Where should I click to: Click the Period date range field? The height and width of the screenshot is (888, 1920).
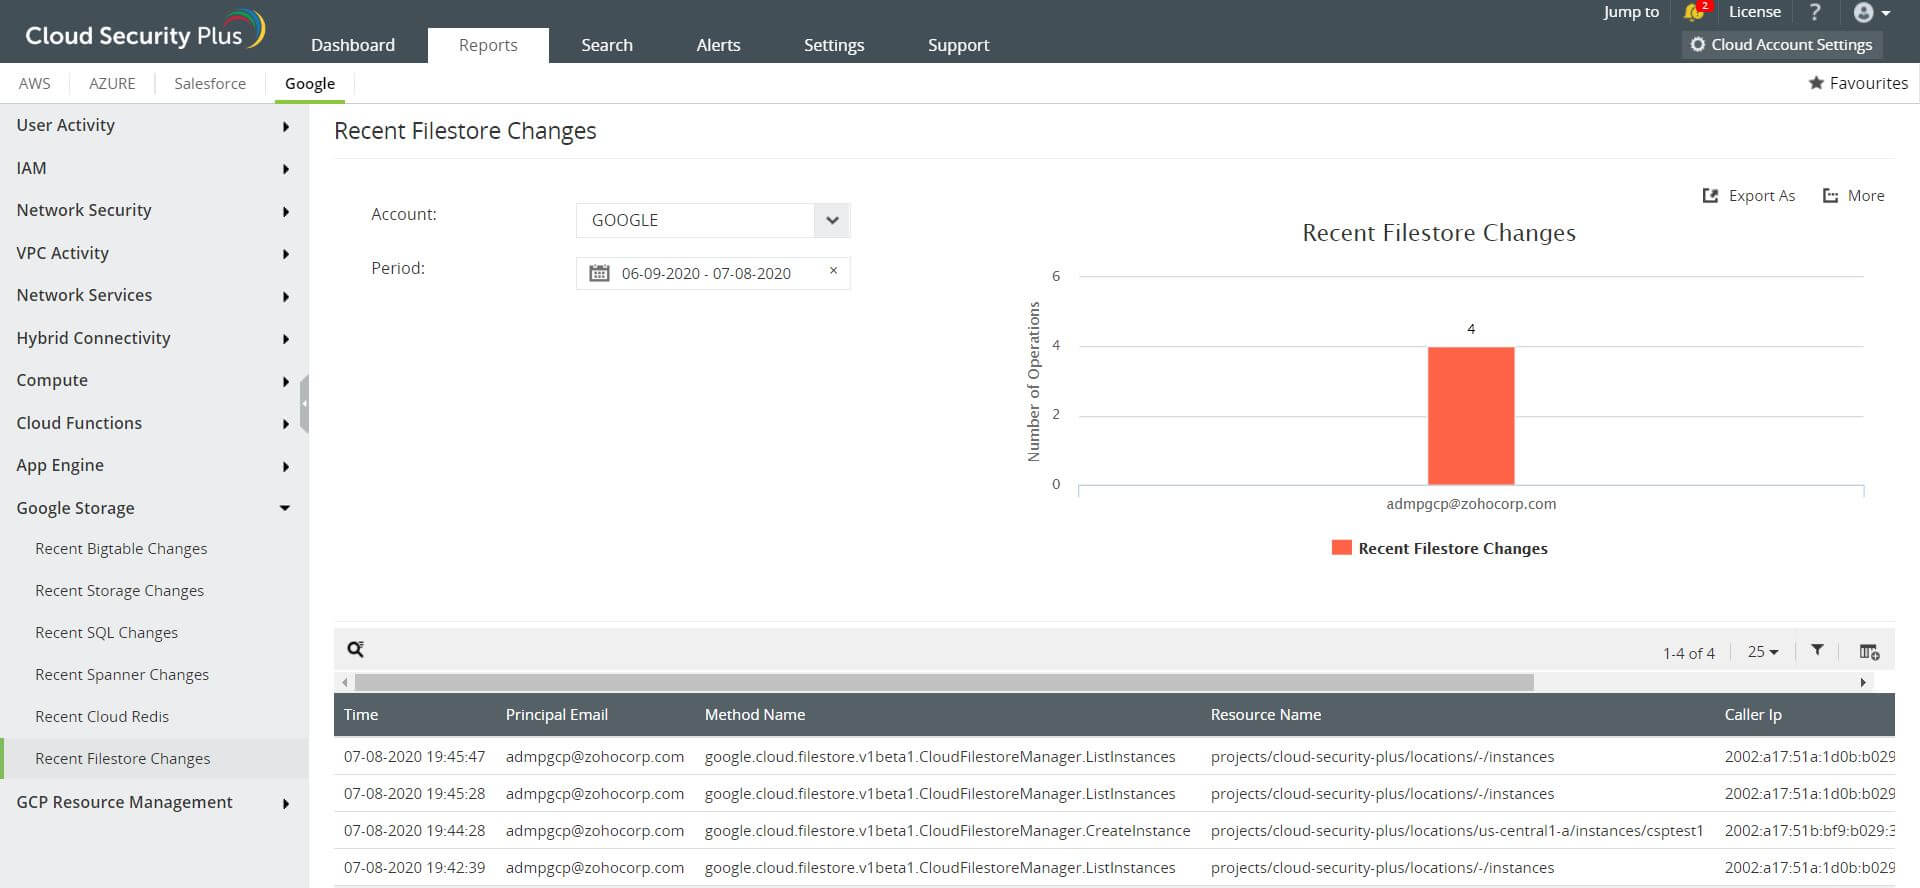pos(713,273)
